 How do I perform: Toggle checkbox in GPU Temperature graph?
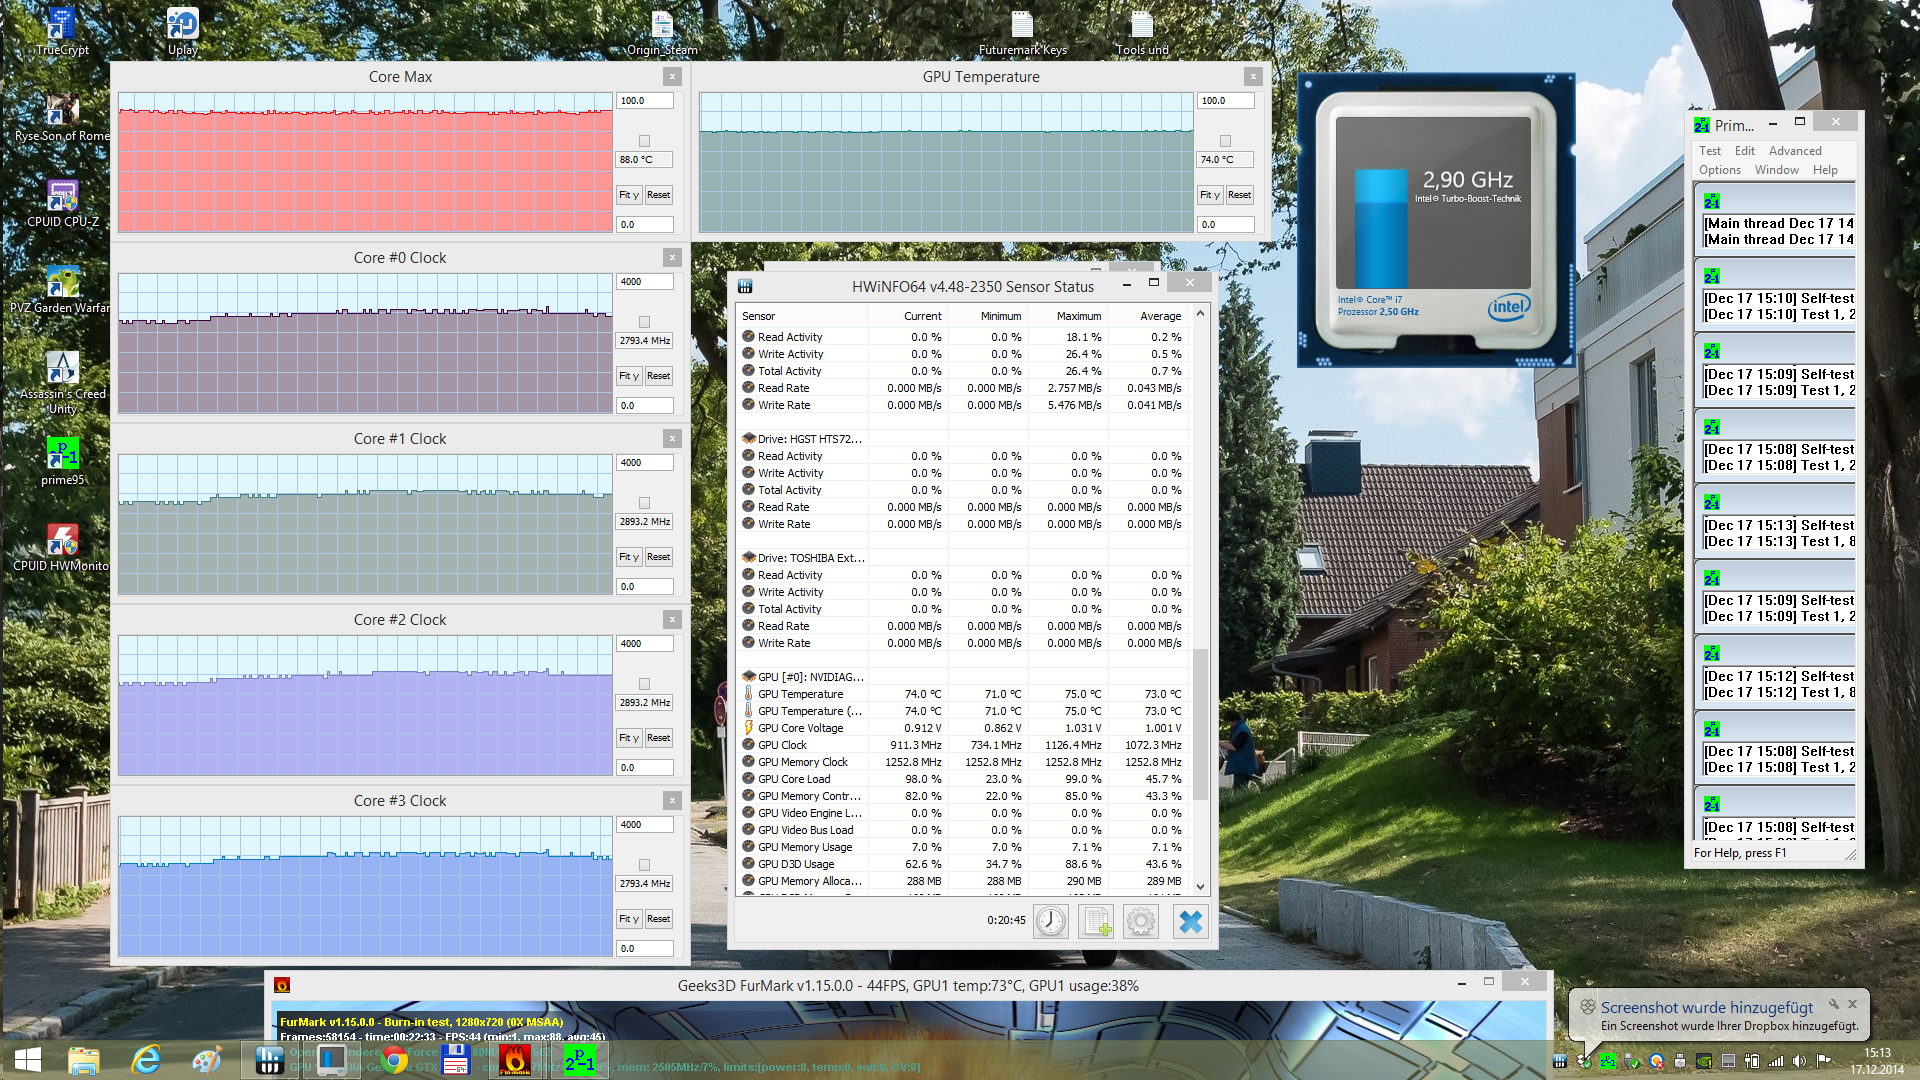click(1225, 141)
